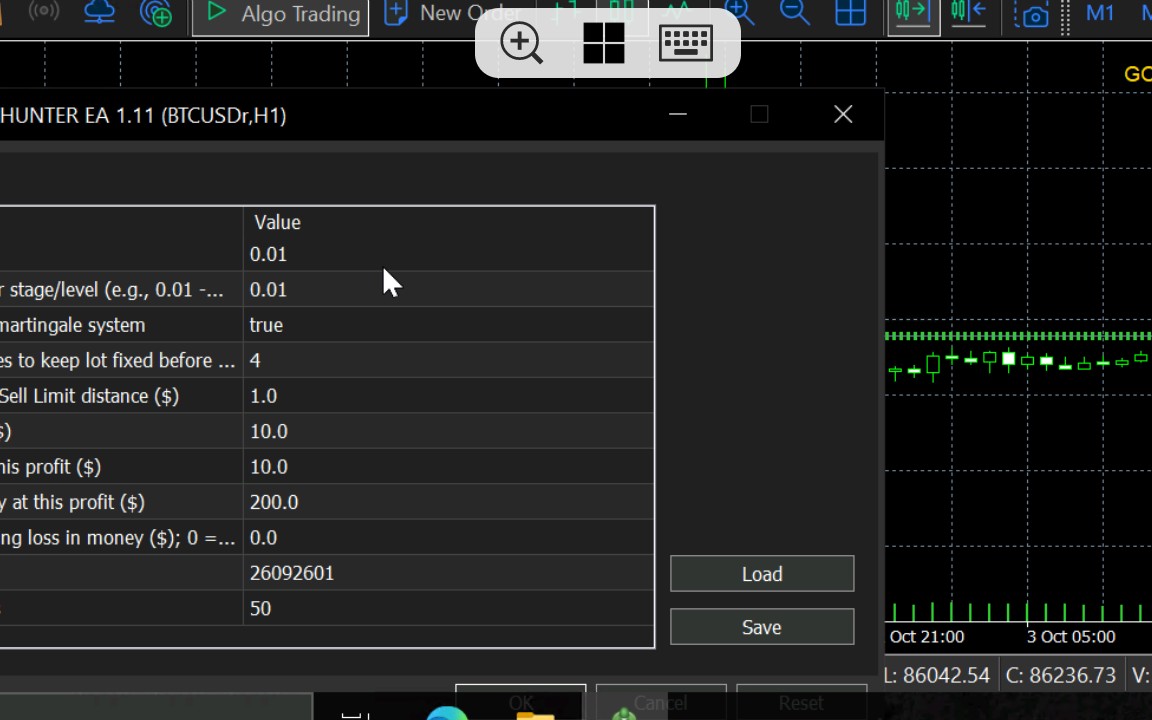Open File Explorer folder in taskbar
Viewport: 1152px width, 720px height.
coord(535,715)
